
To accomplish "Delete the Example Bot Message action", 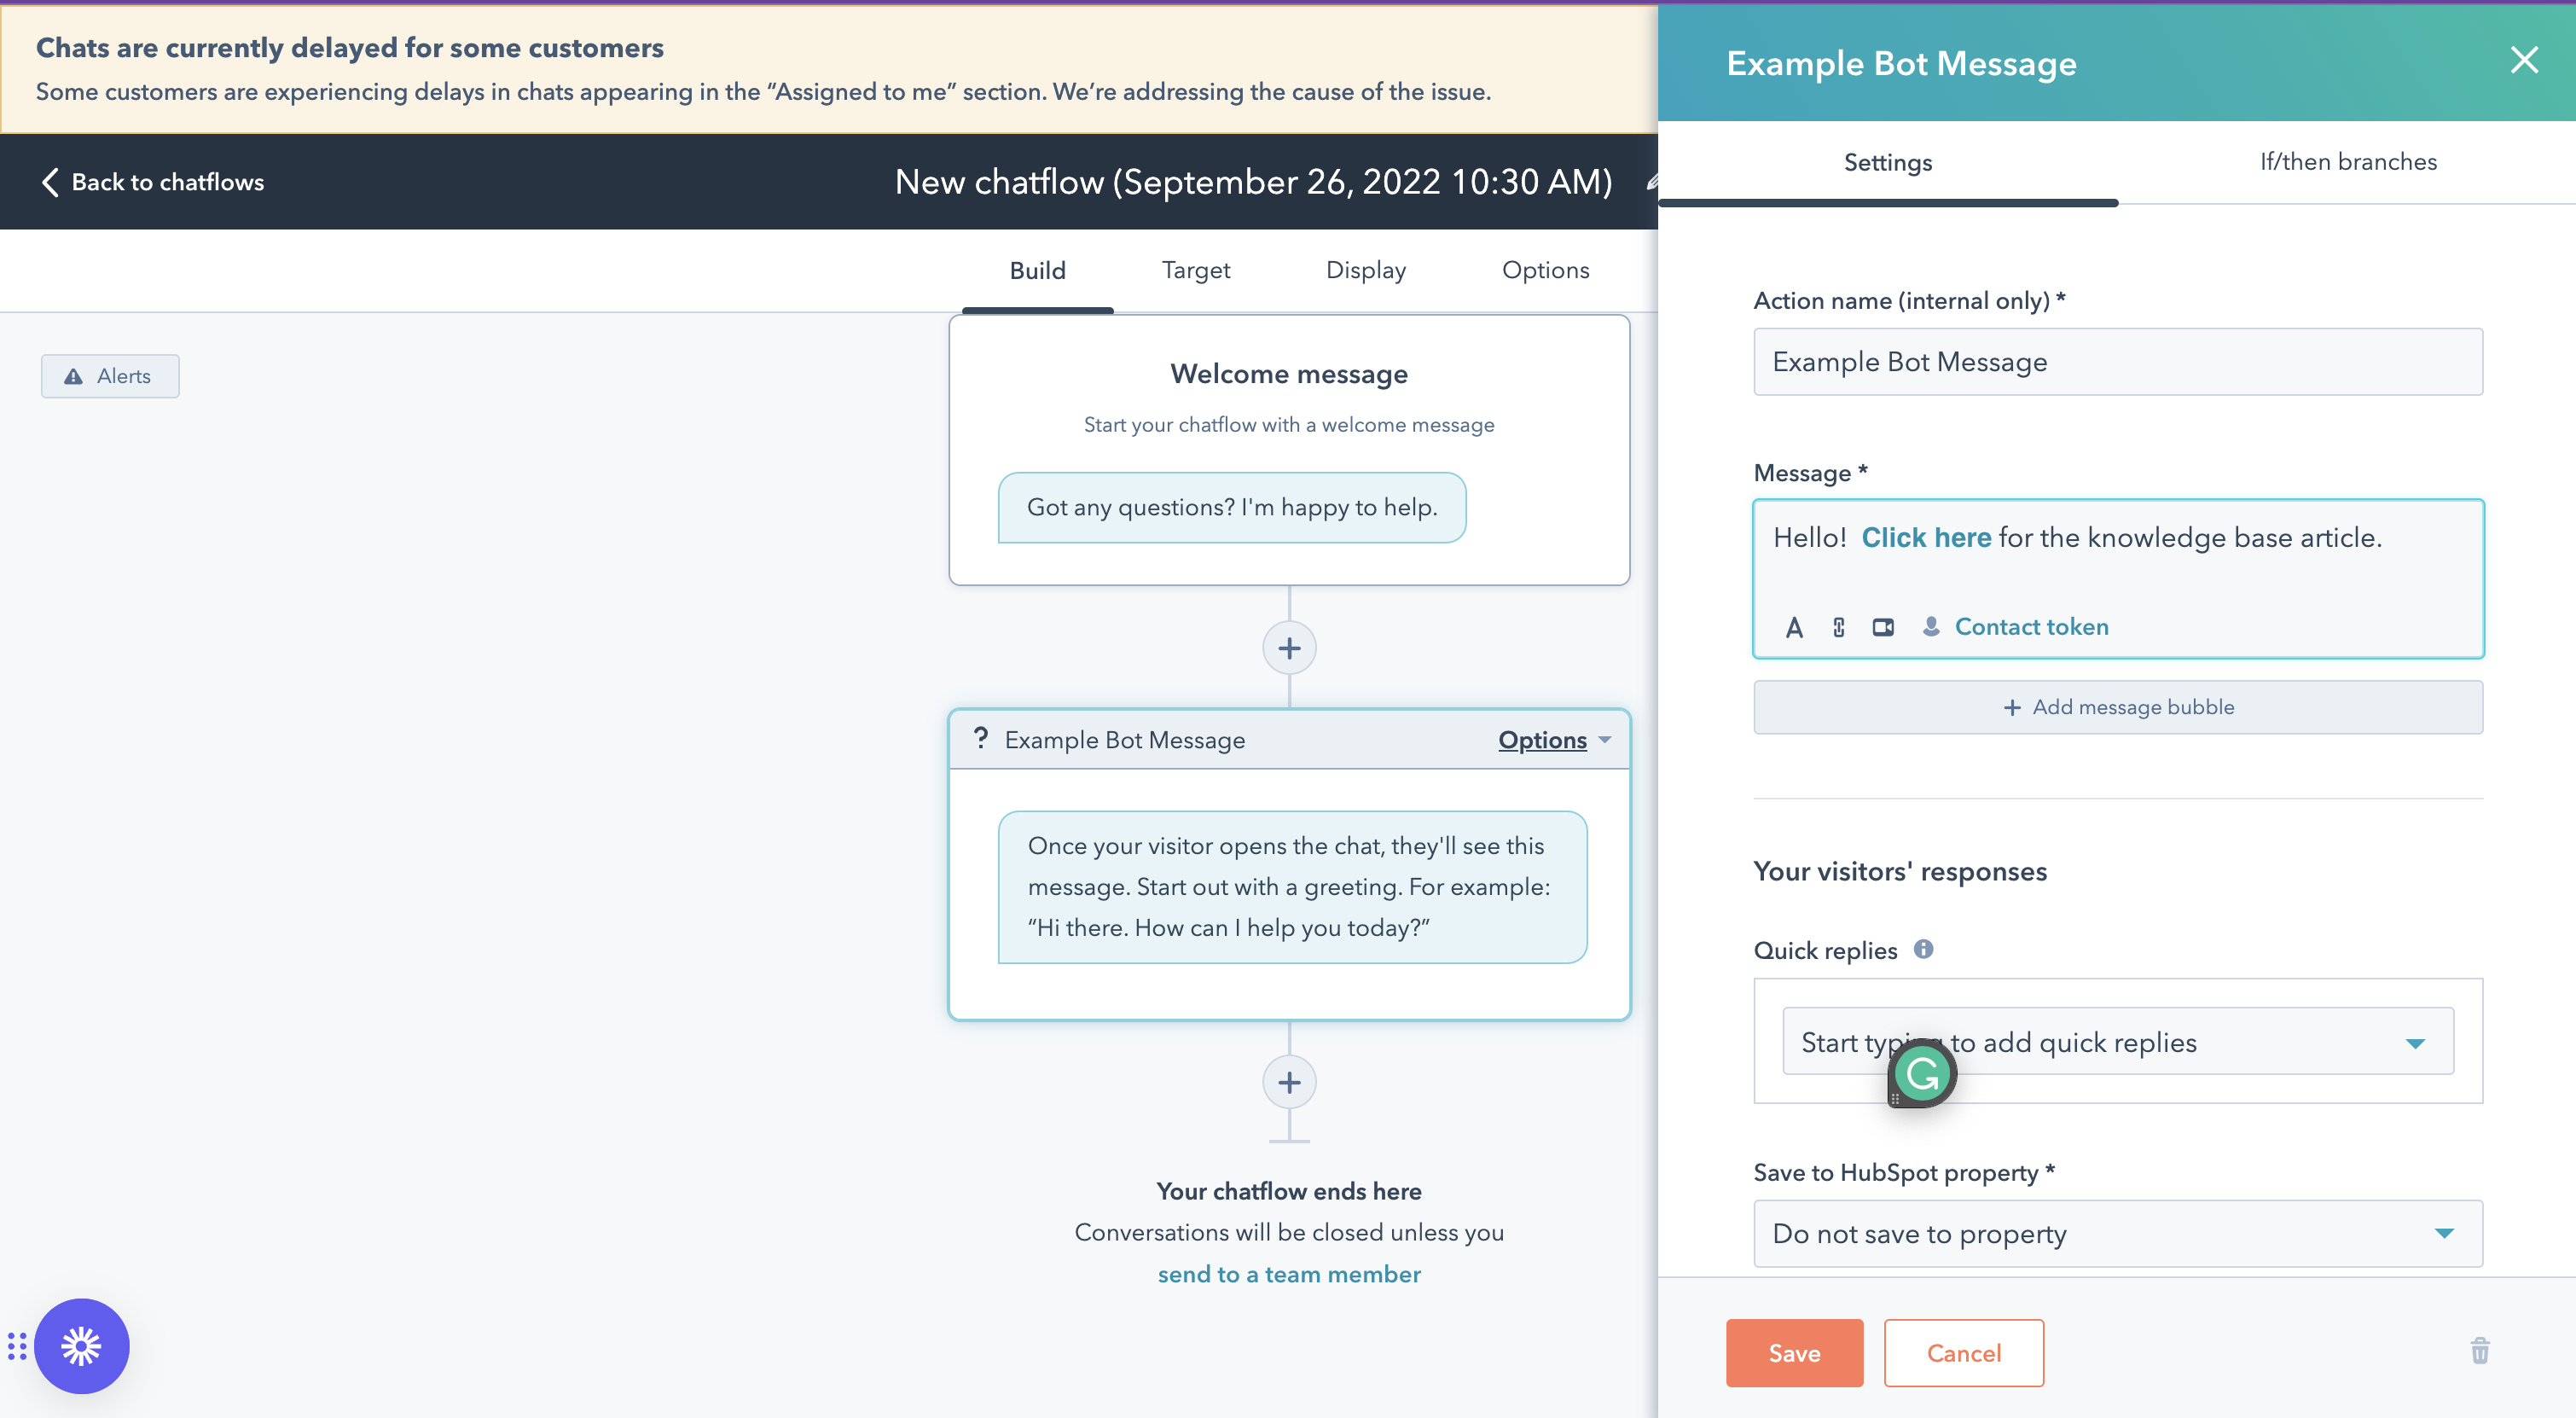I will pyautogui.click(x=2481, y=1352).
